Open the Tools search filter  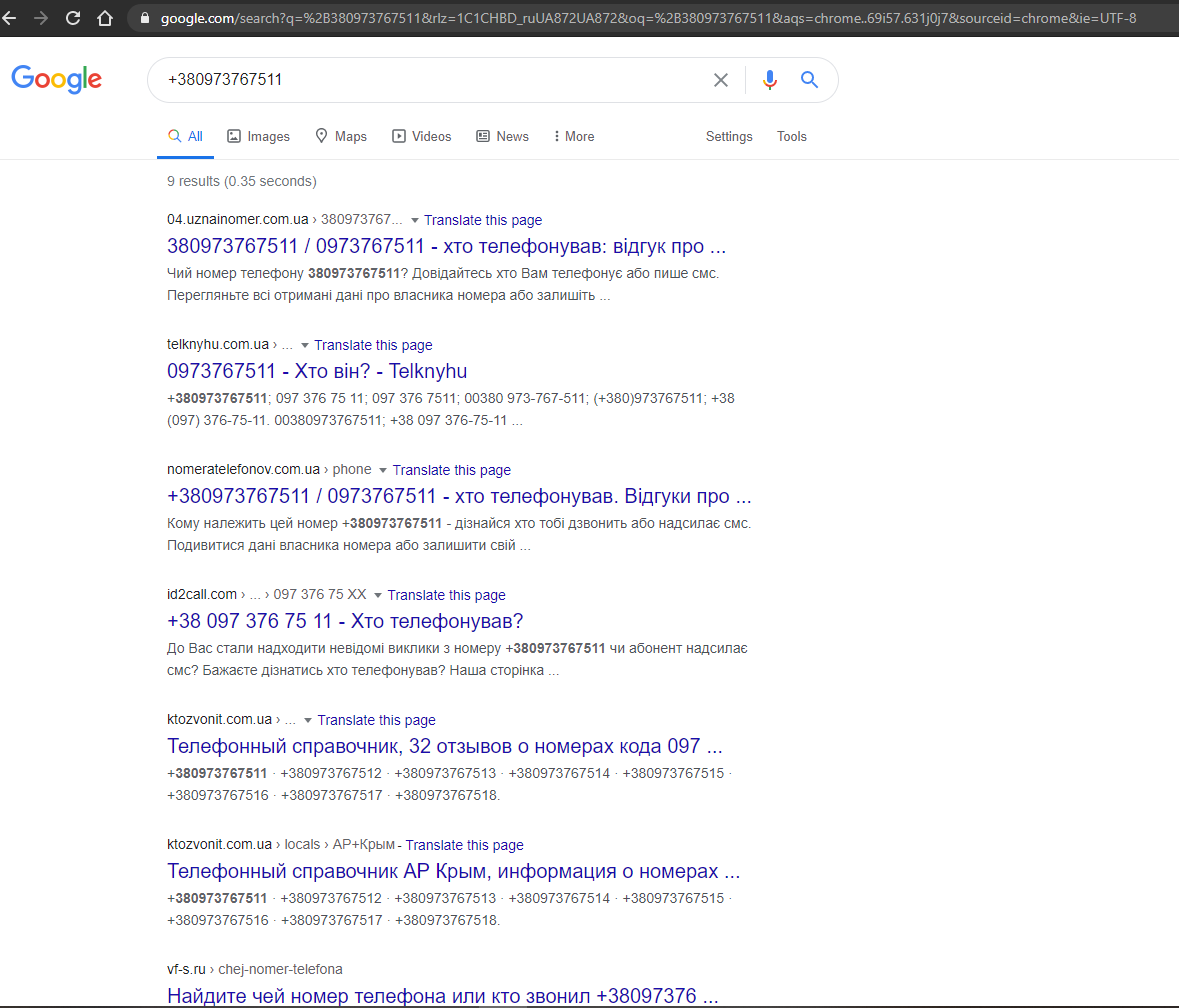click(791, 136)
